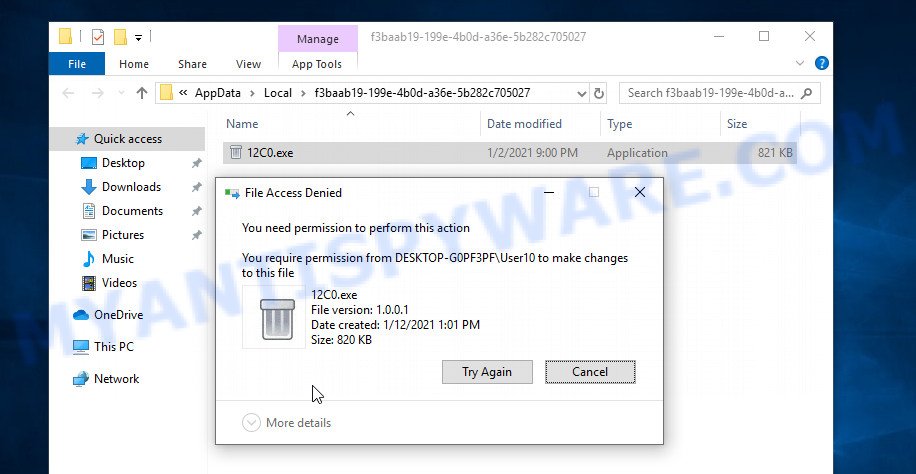
Task: Expand More details in the dialog
Action: tap(287, 423)
